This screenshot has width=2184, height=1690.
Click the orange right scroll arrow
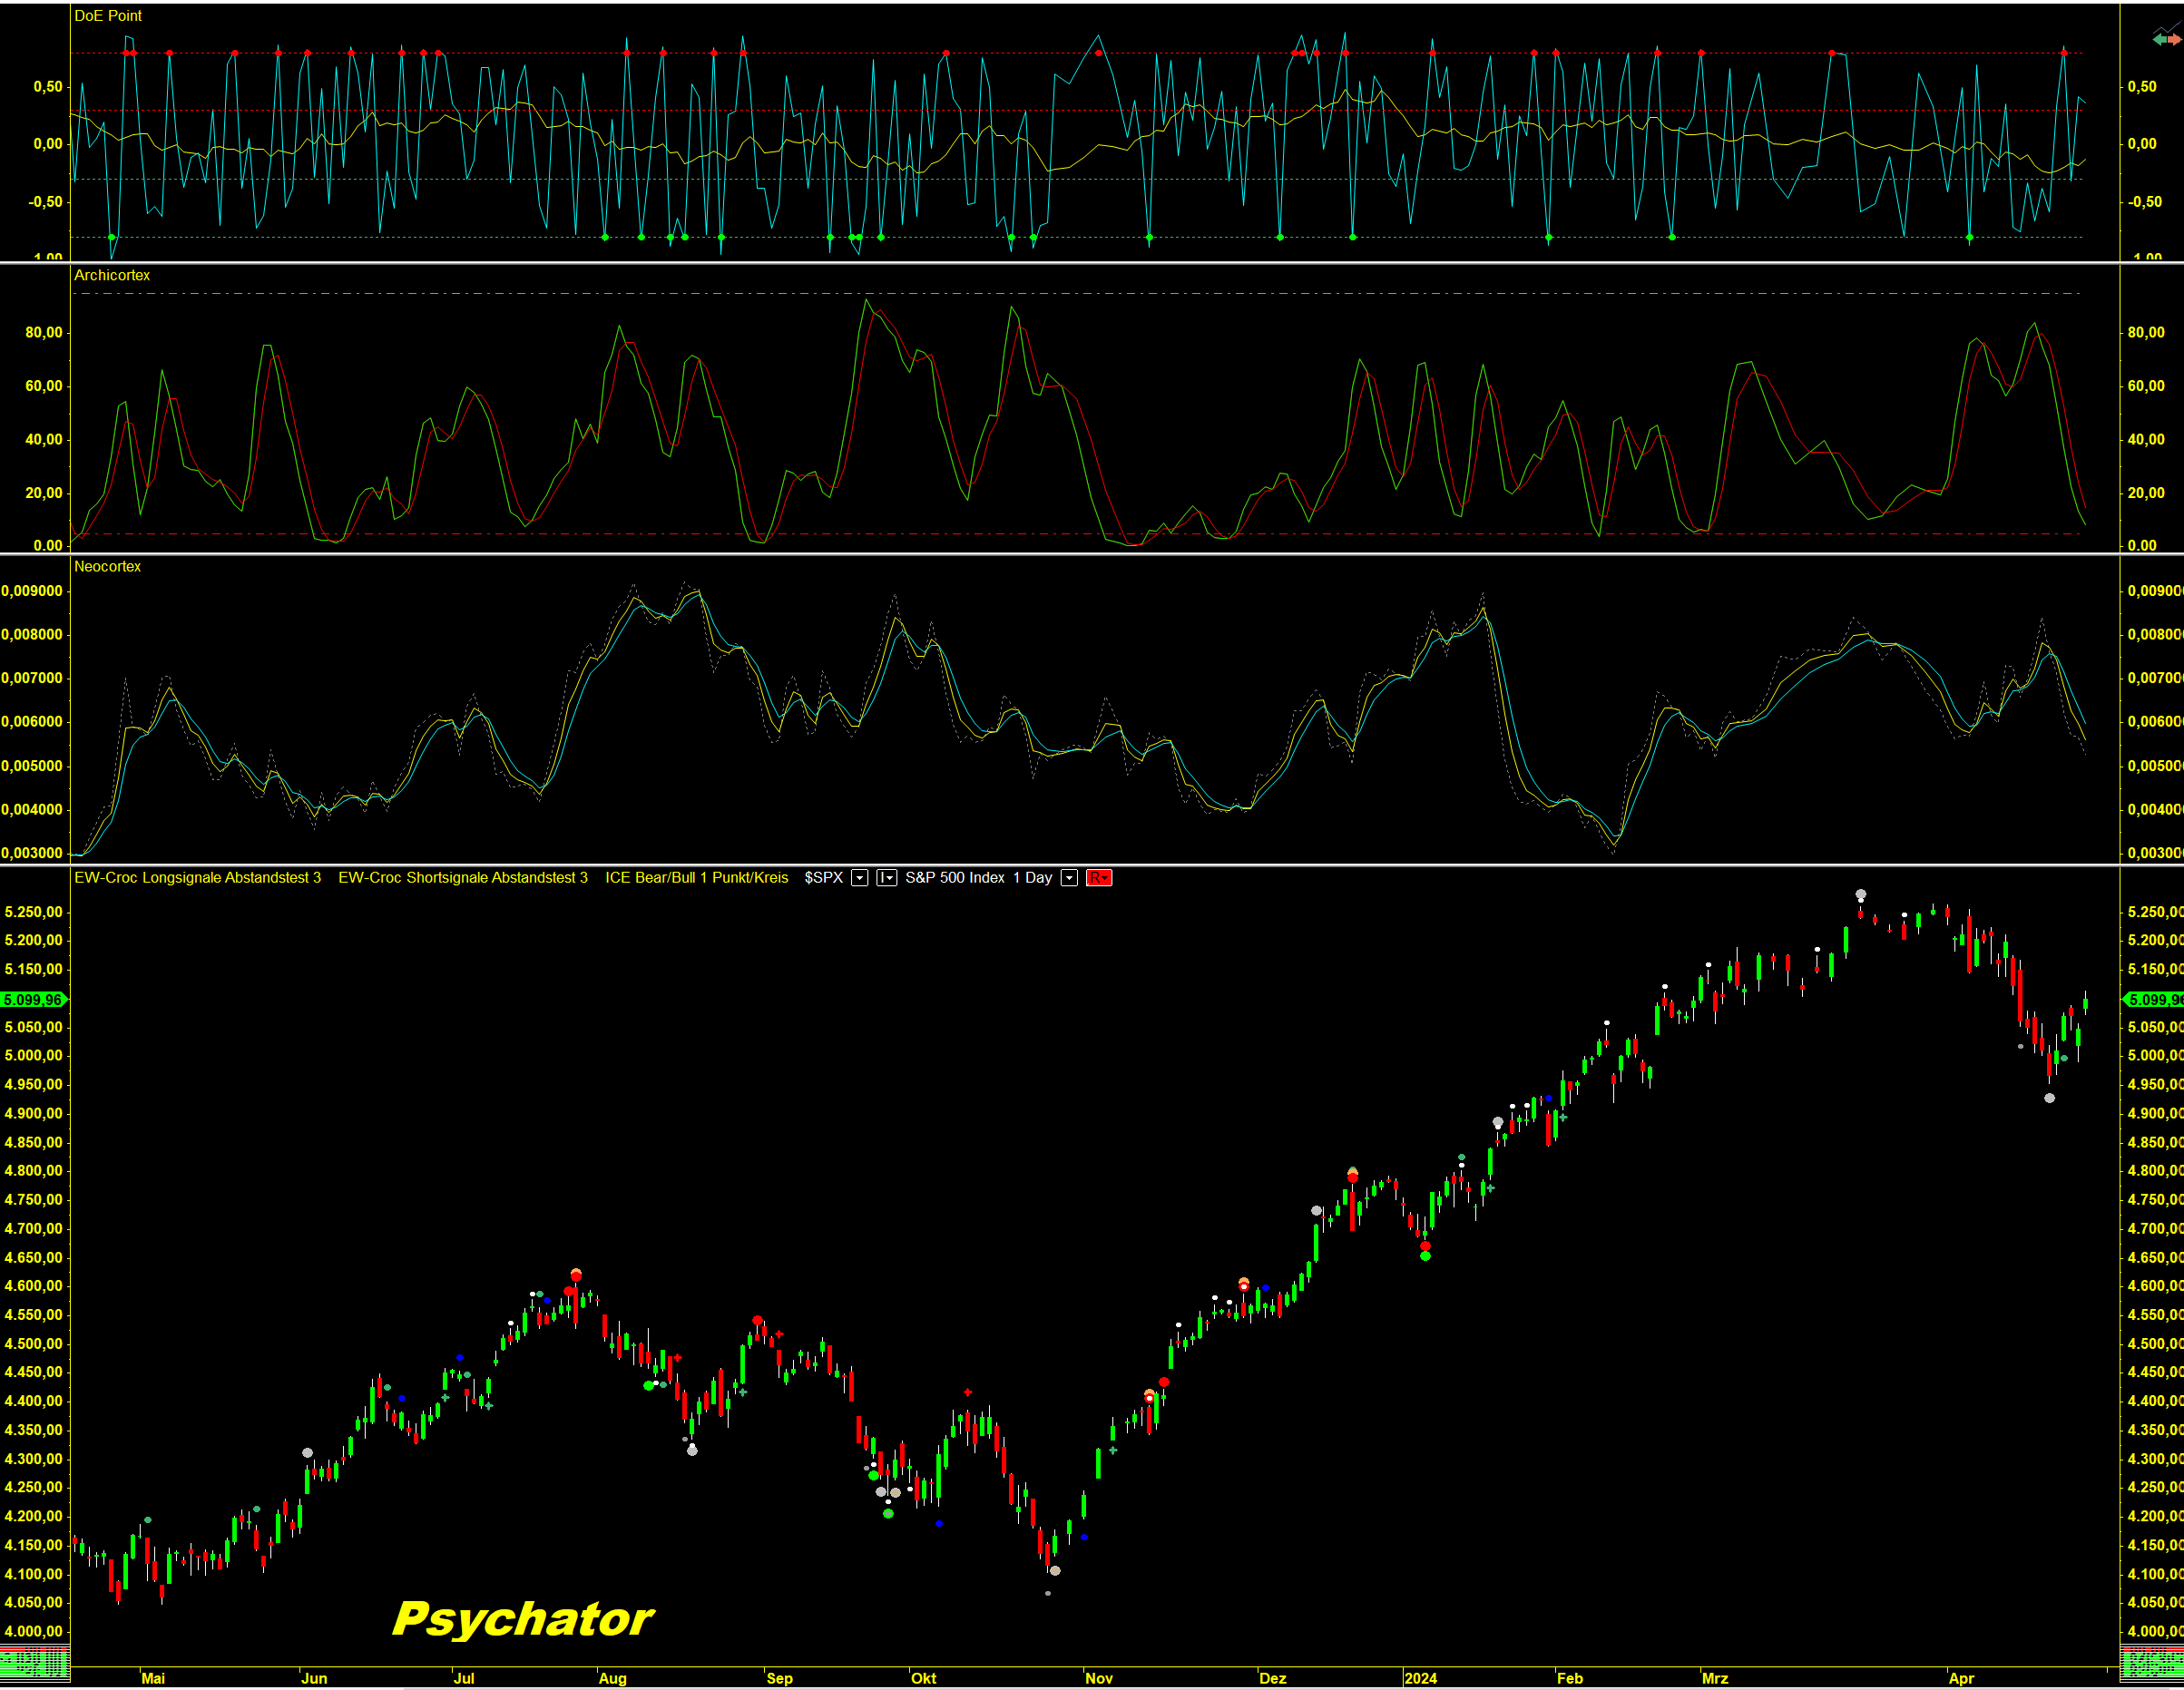(x=2174, y=40)
